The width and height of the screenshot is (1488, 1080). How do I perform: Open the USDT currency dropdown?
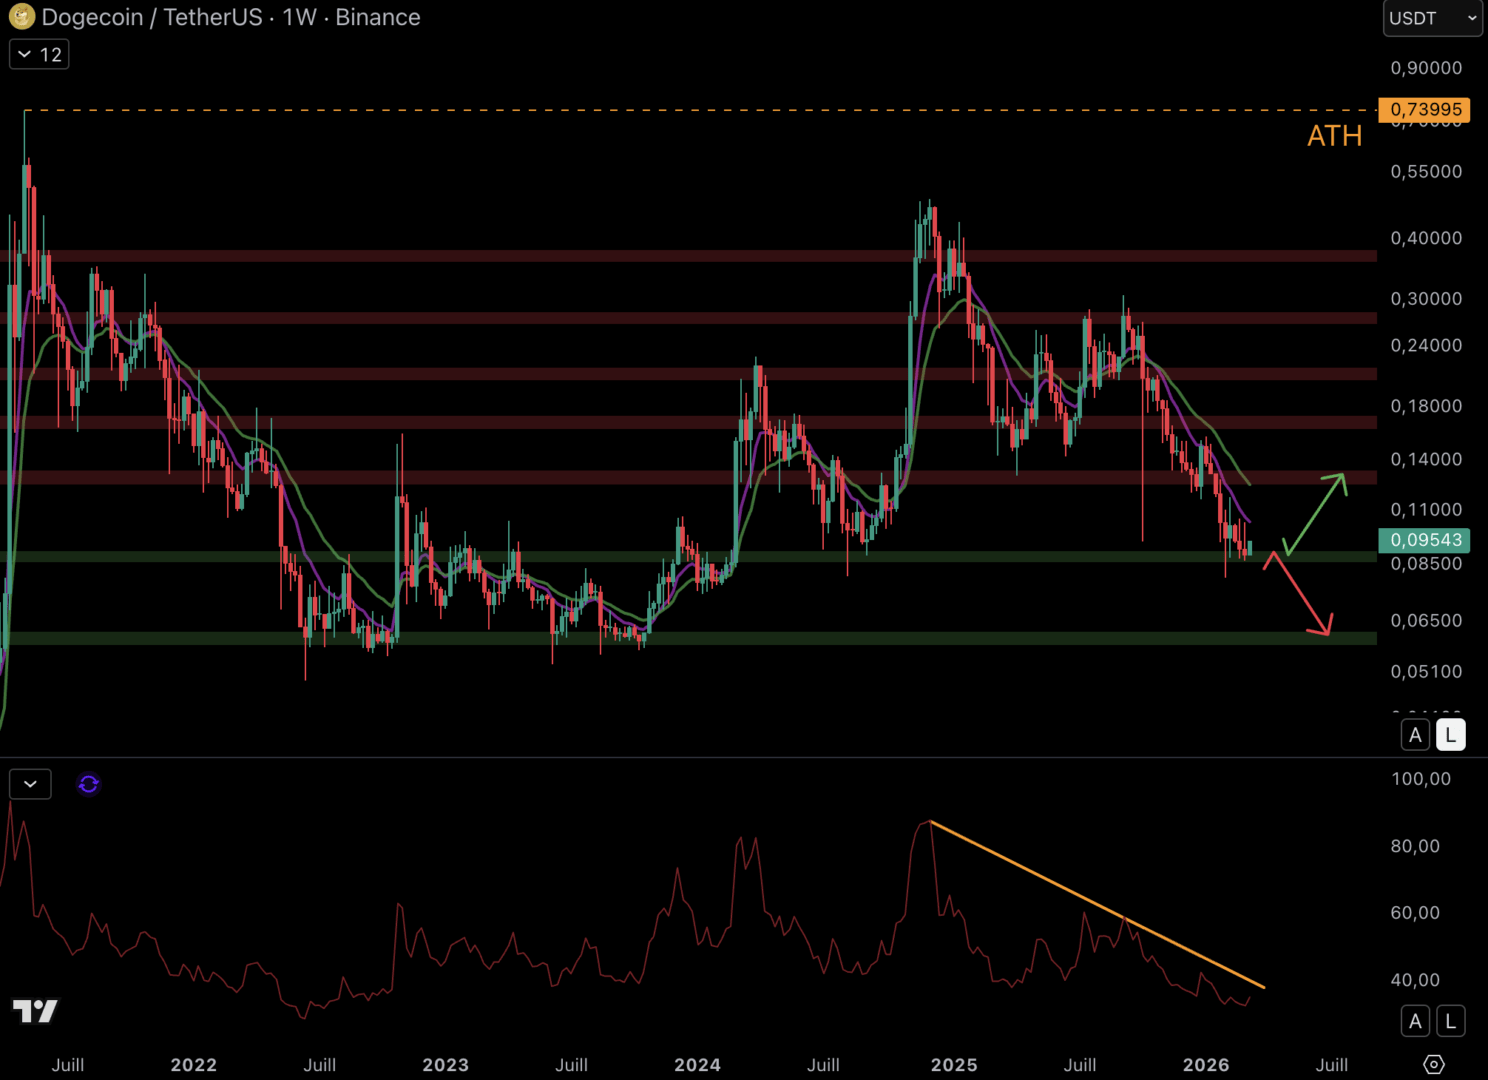(x=1432, y=18)
